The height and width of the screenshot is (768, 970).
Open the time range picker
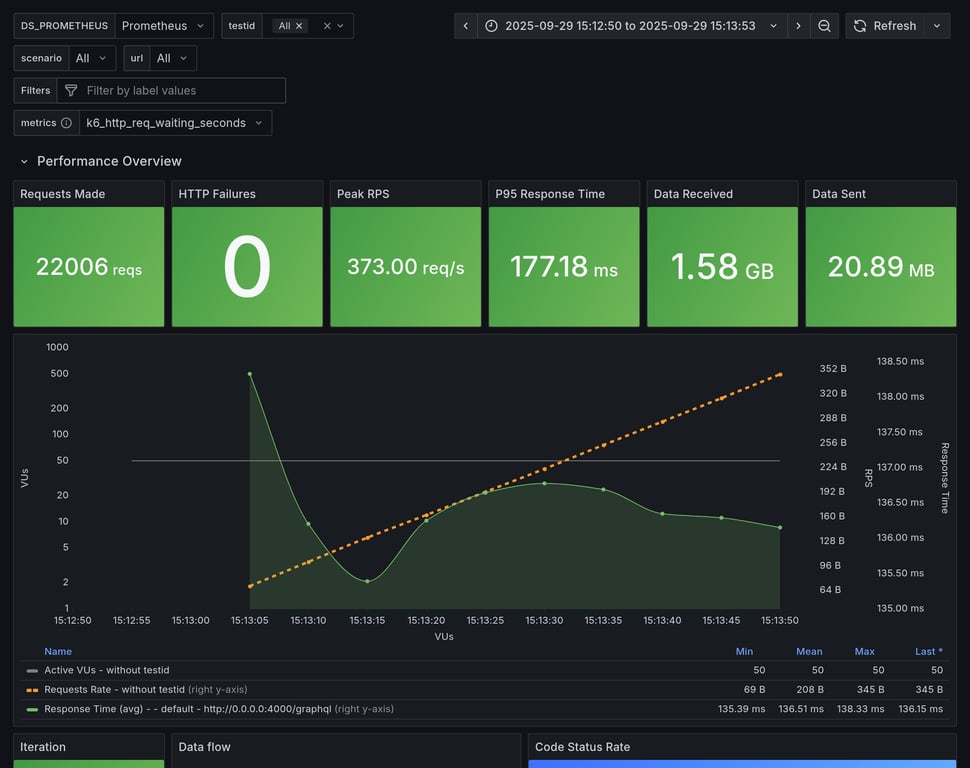[632, 26]
